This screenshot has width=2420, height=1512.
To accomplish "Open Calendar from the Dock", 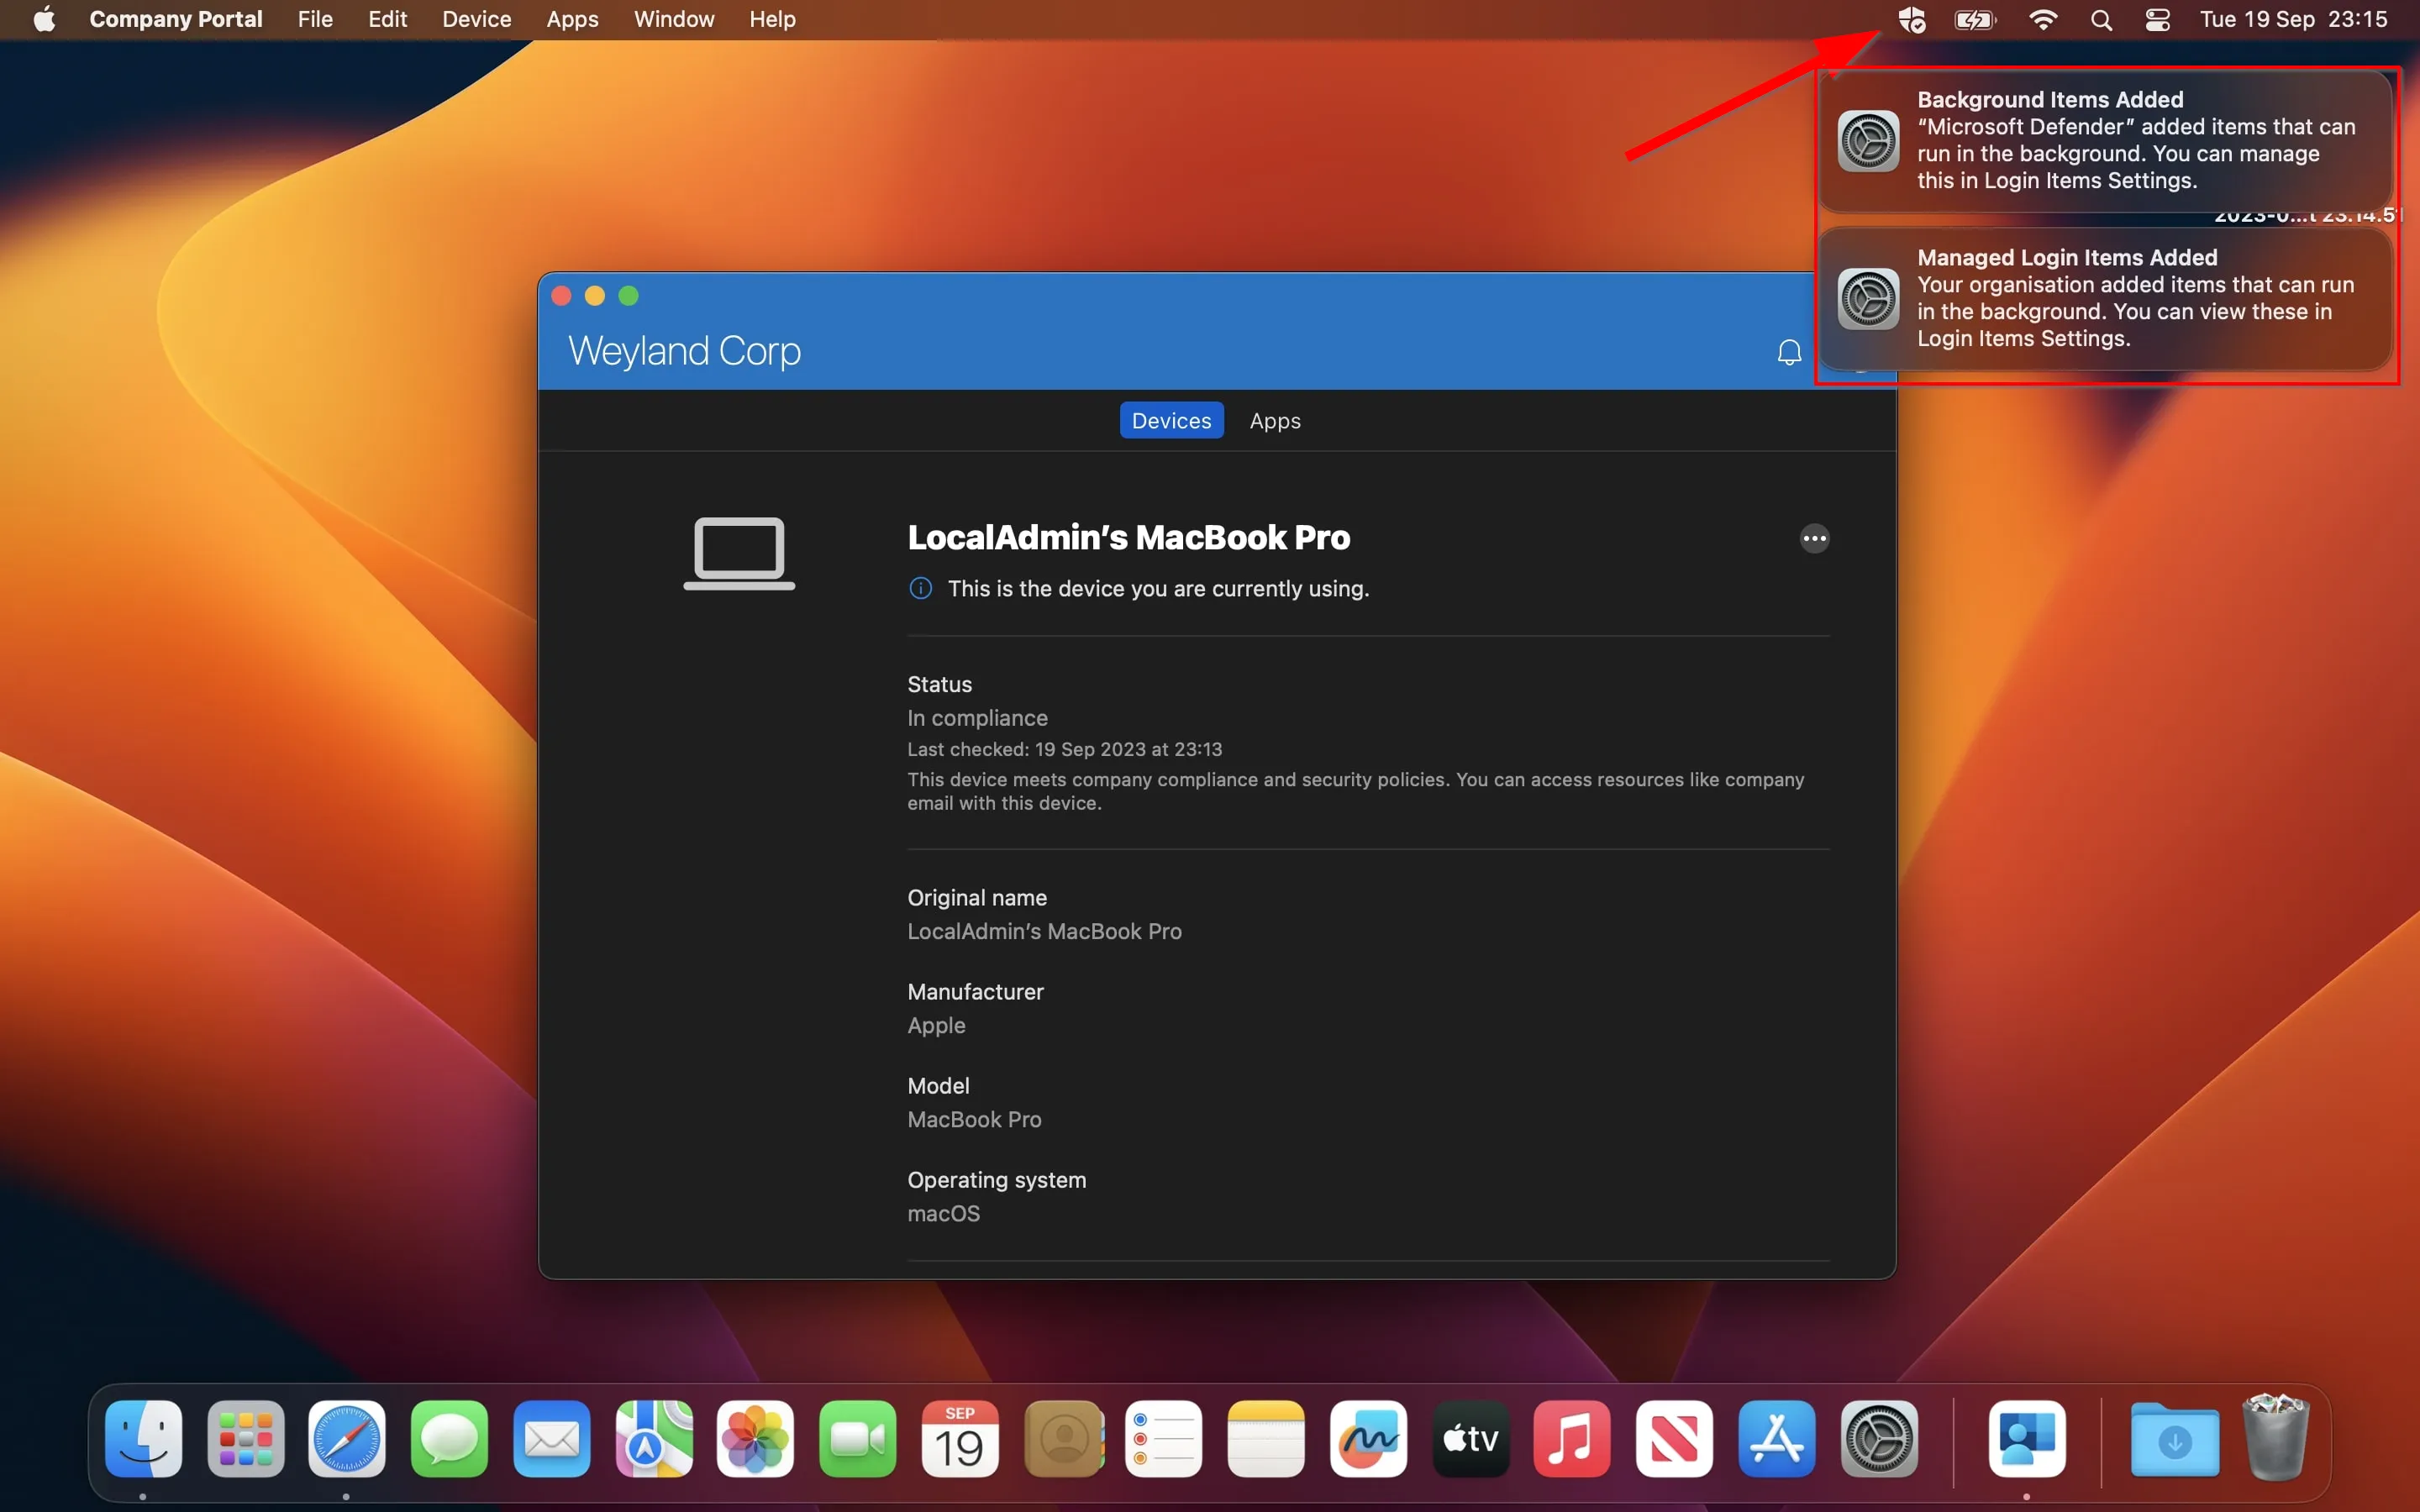I will [x=960, y=1439].
